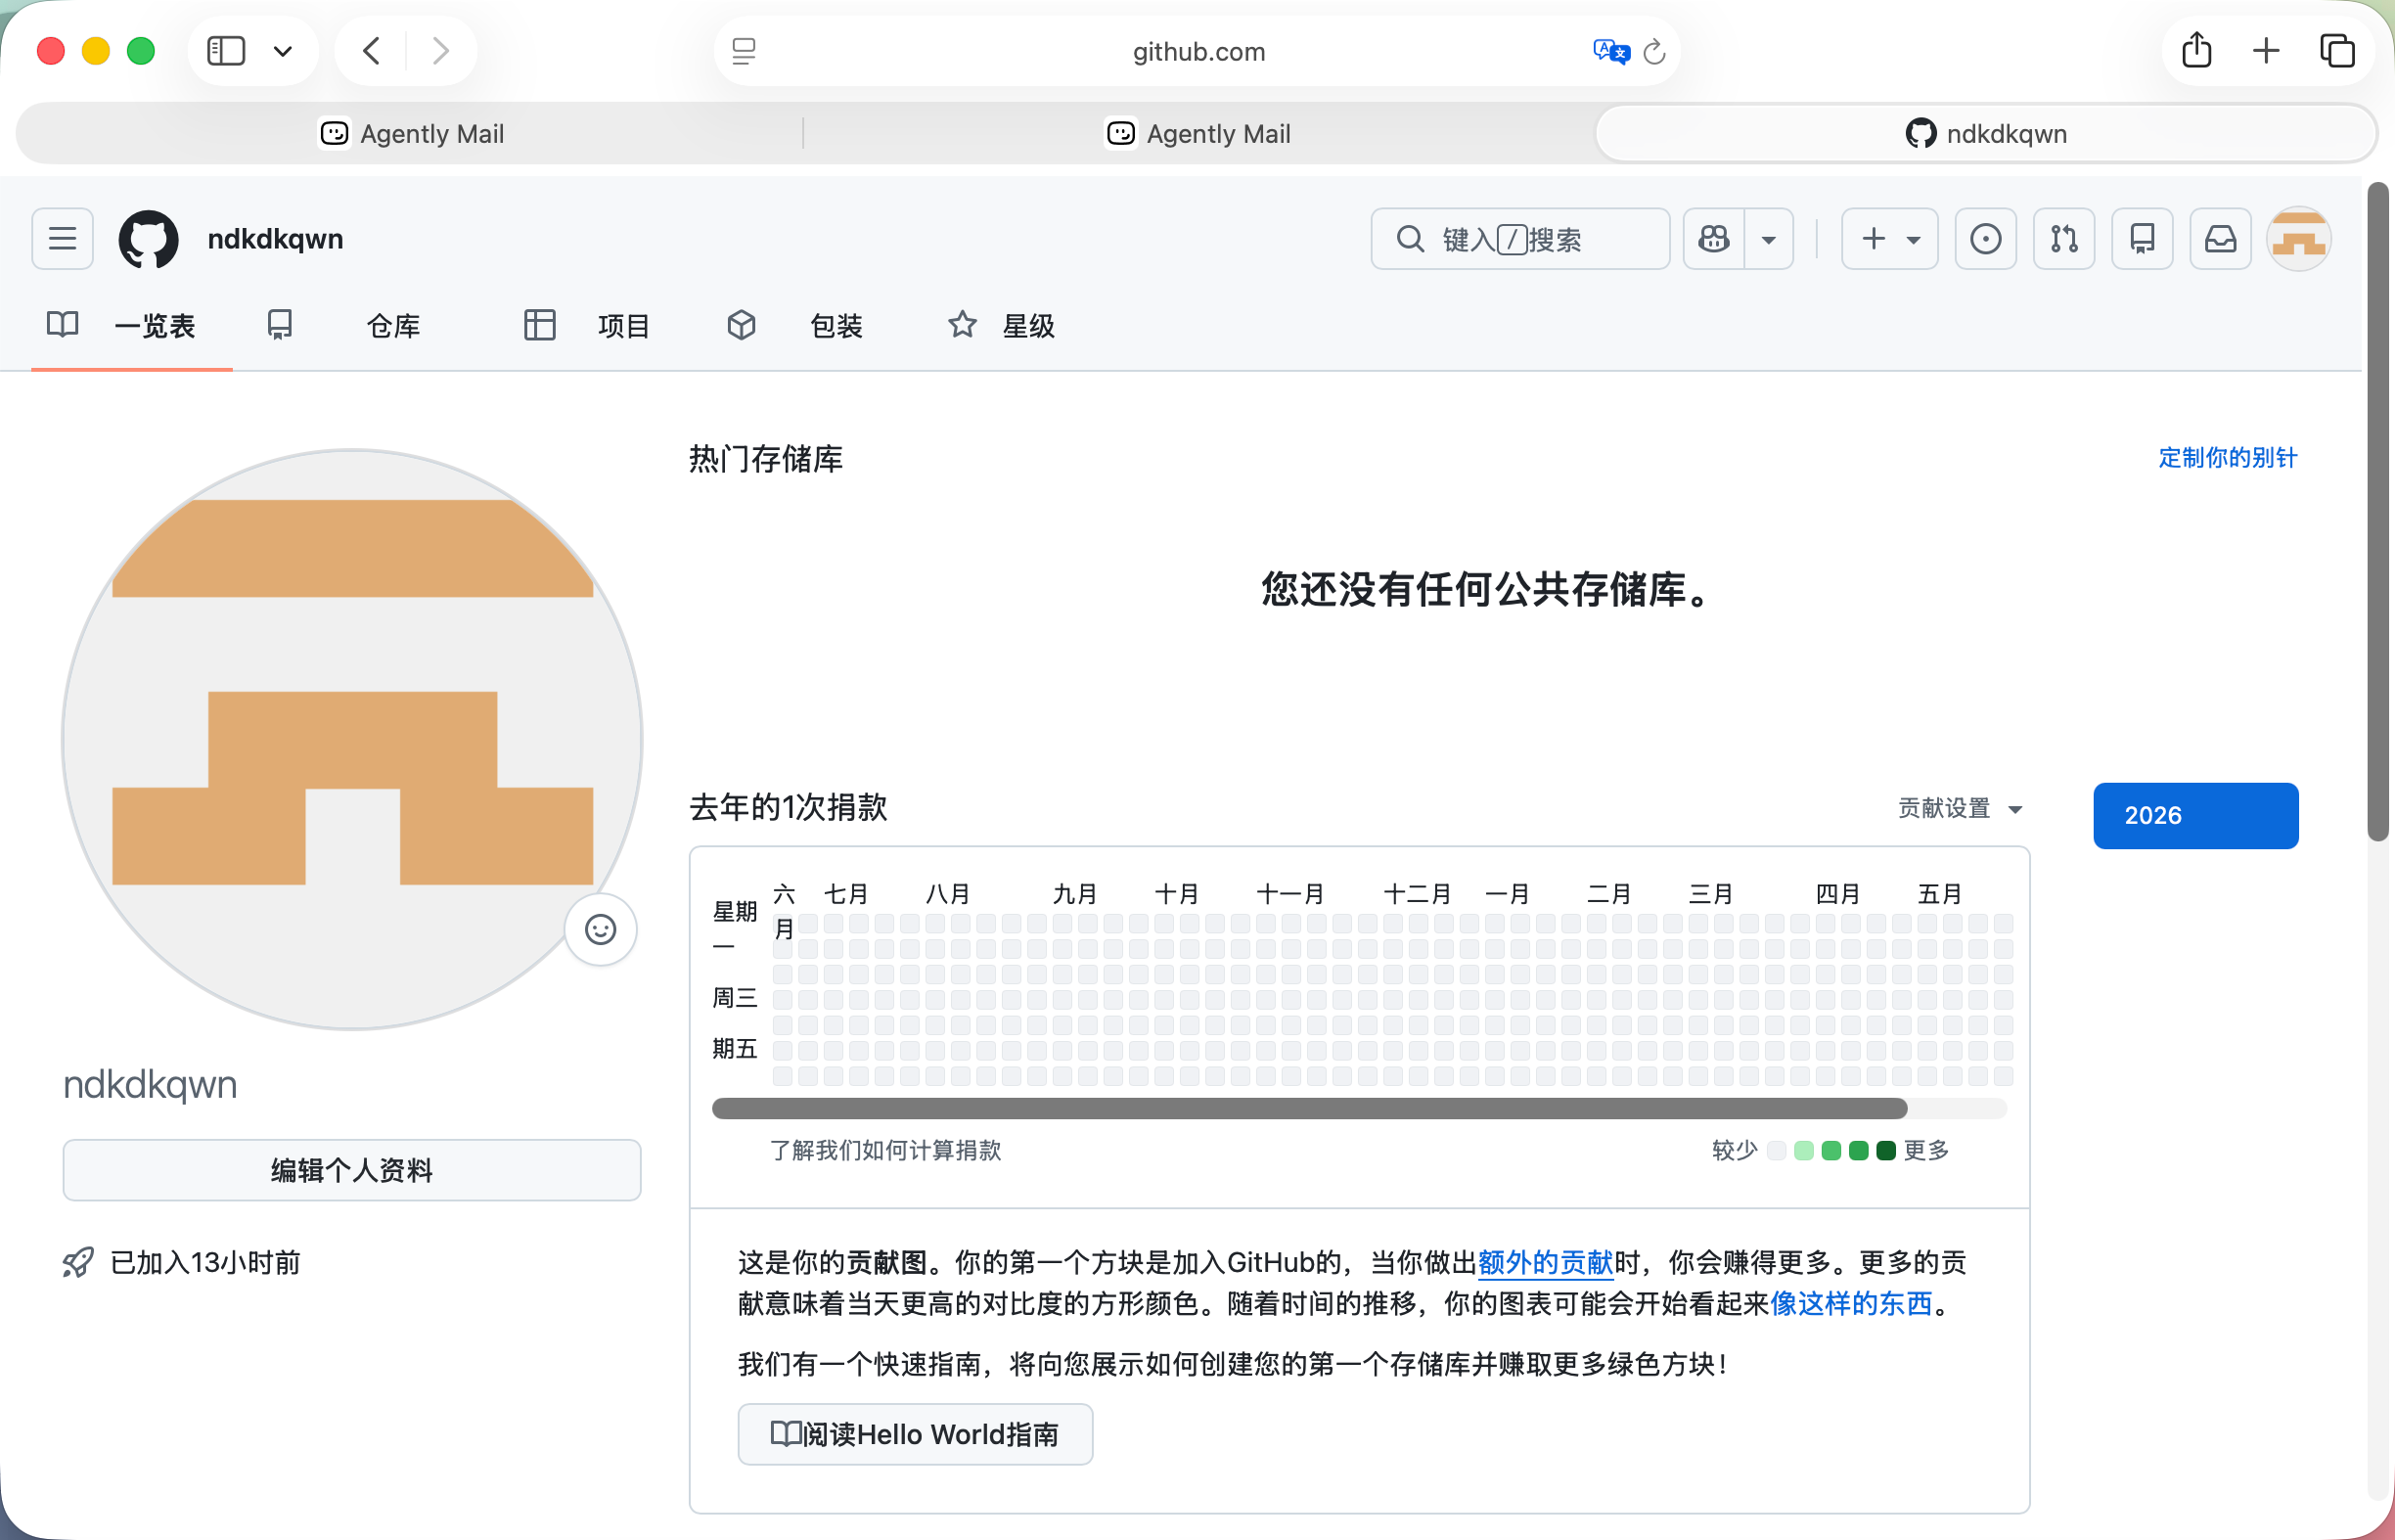
Task: Open the GitHub hamburger navigation menu
Action: (x=62, y=239)
